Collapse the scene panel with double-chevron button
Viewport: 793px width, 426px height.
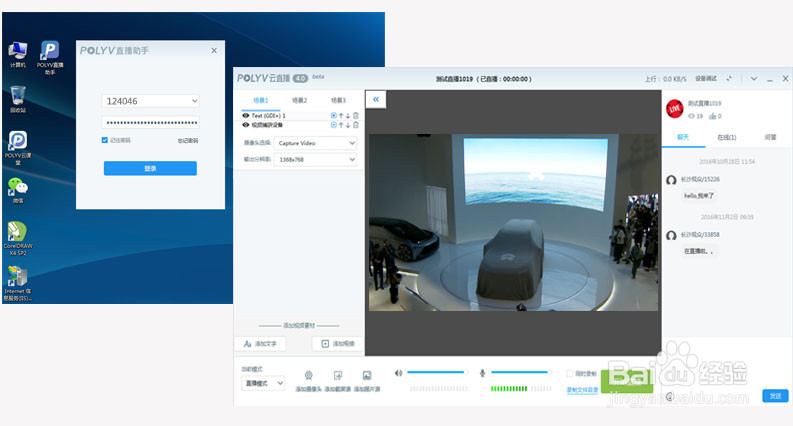coord(376,100)
